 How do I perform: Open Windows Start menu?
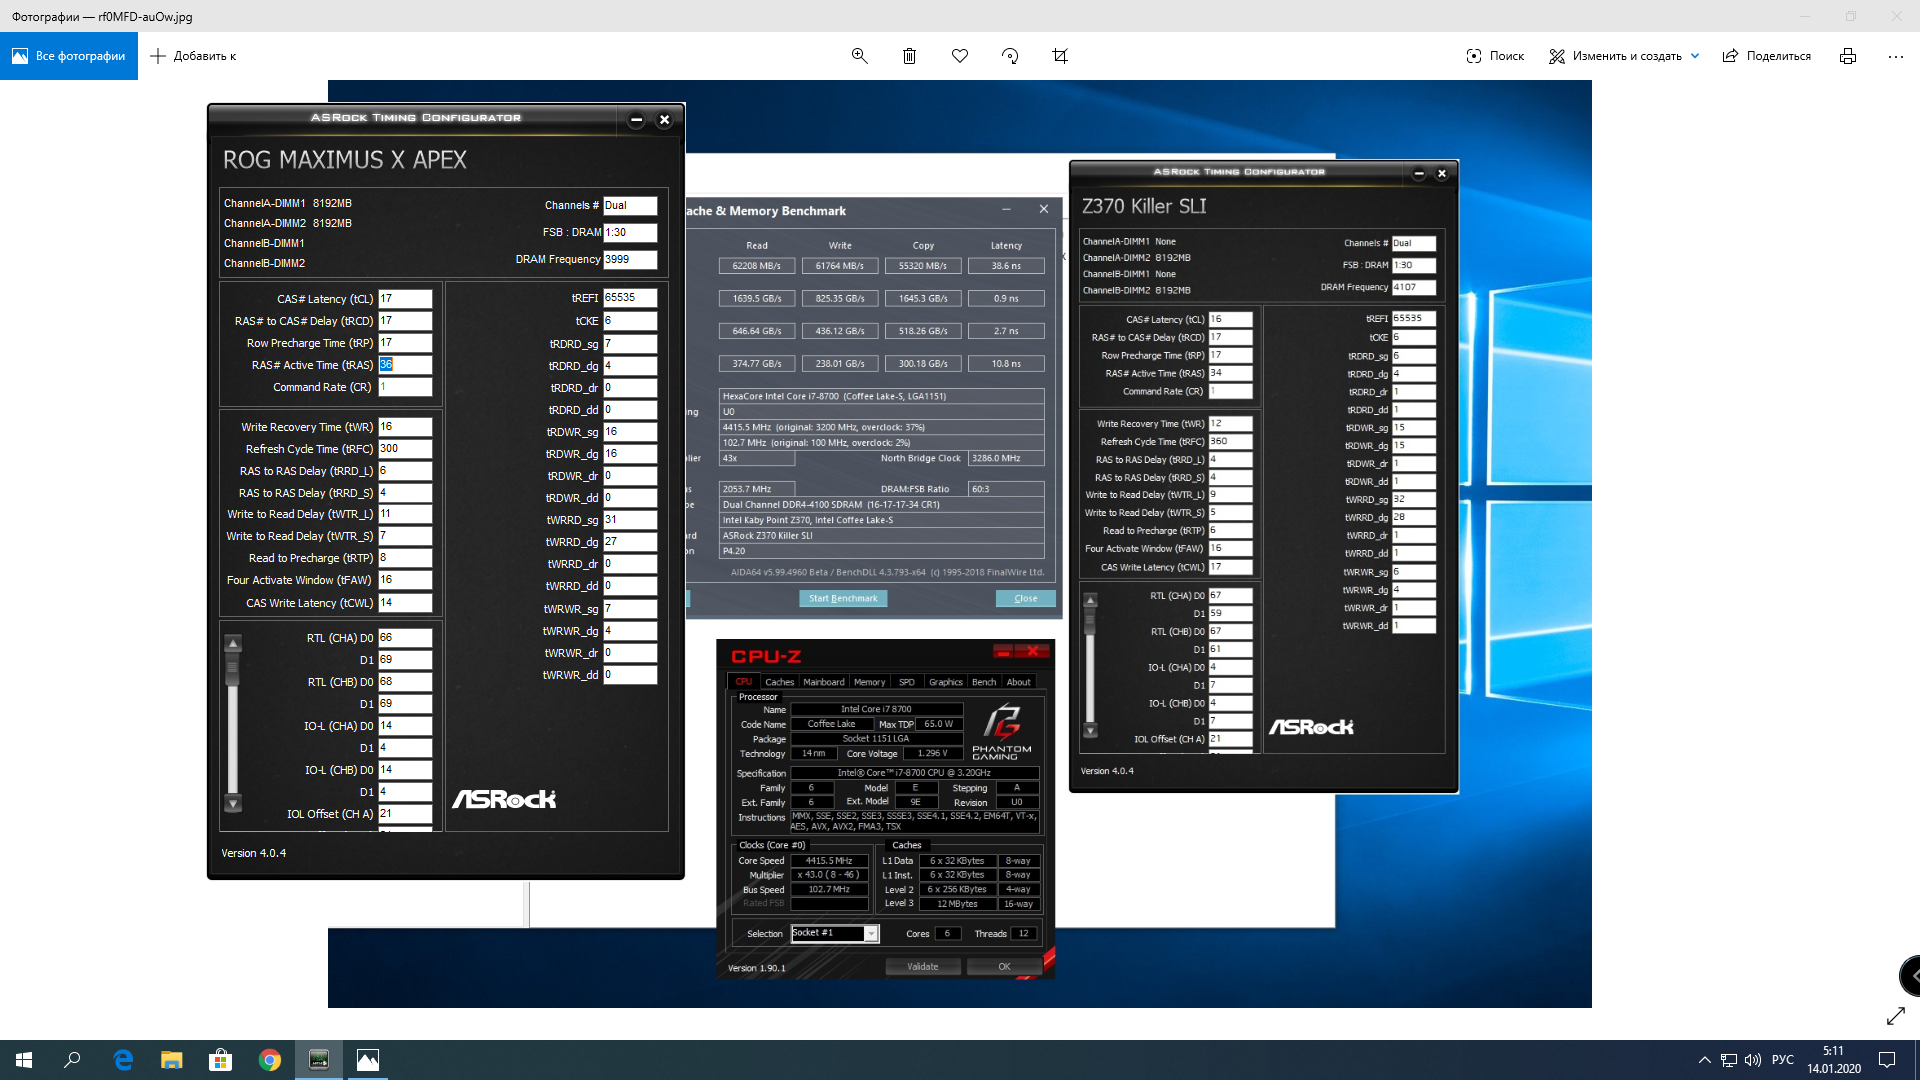[x=24, y=1060]
